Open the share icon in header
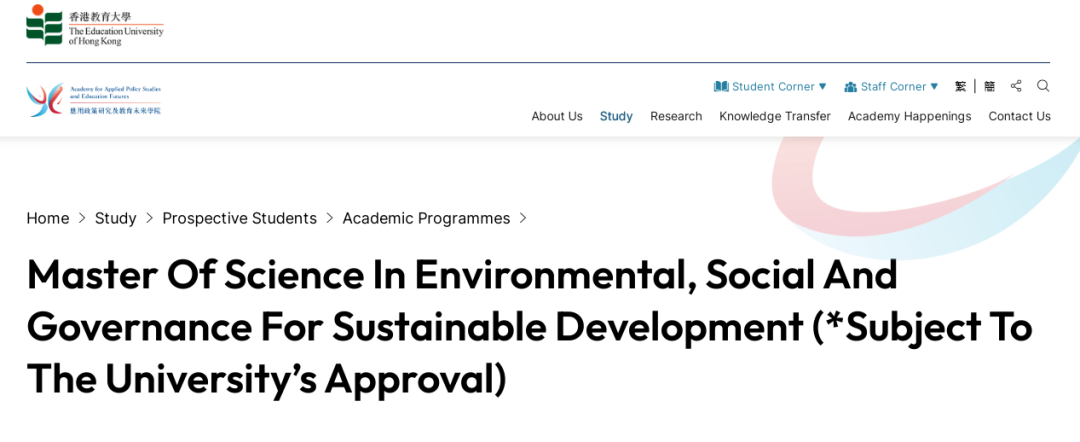Screen dimensions: 1080x442 point(1016,86)
